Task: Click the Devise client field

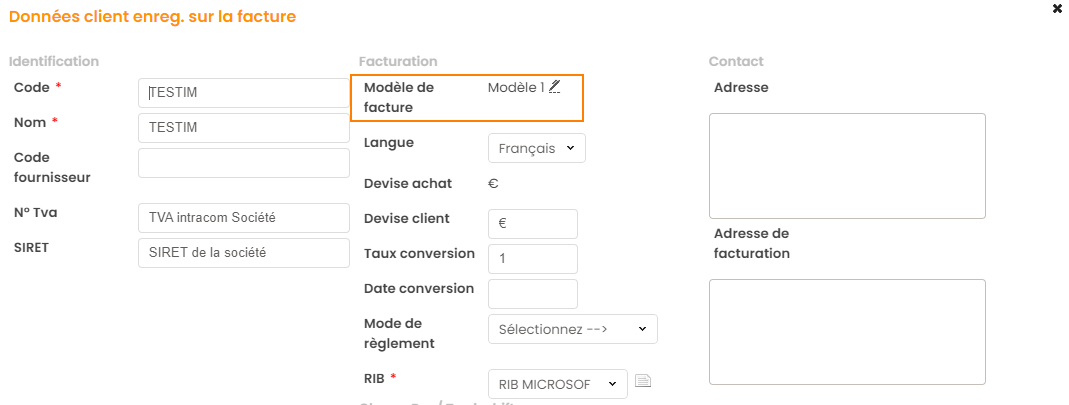Action: click(x=532, y=224)
